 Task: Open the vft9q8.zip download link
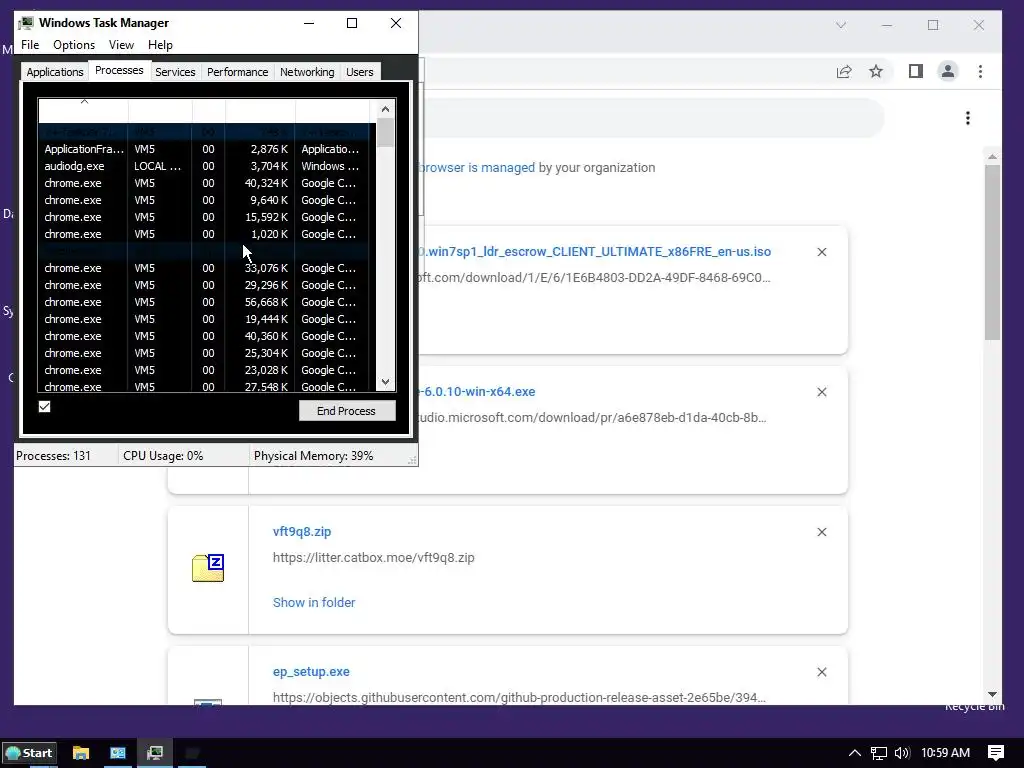(x=302, y=532)
